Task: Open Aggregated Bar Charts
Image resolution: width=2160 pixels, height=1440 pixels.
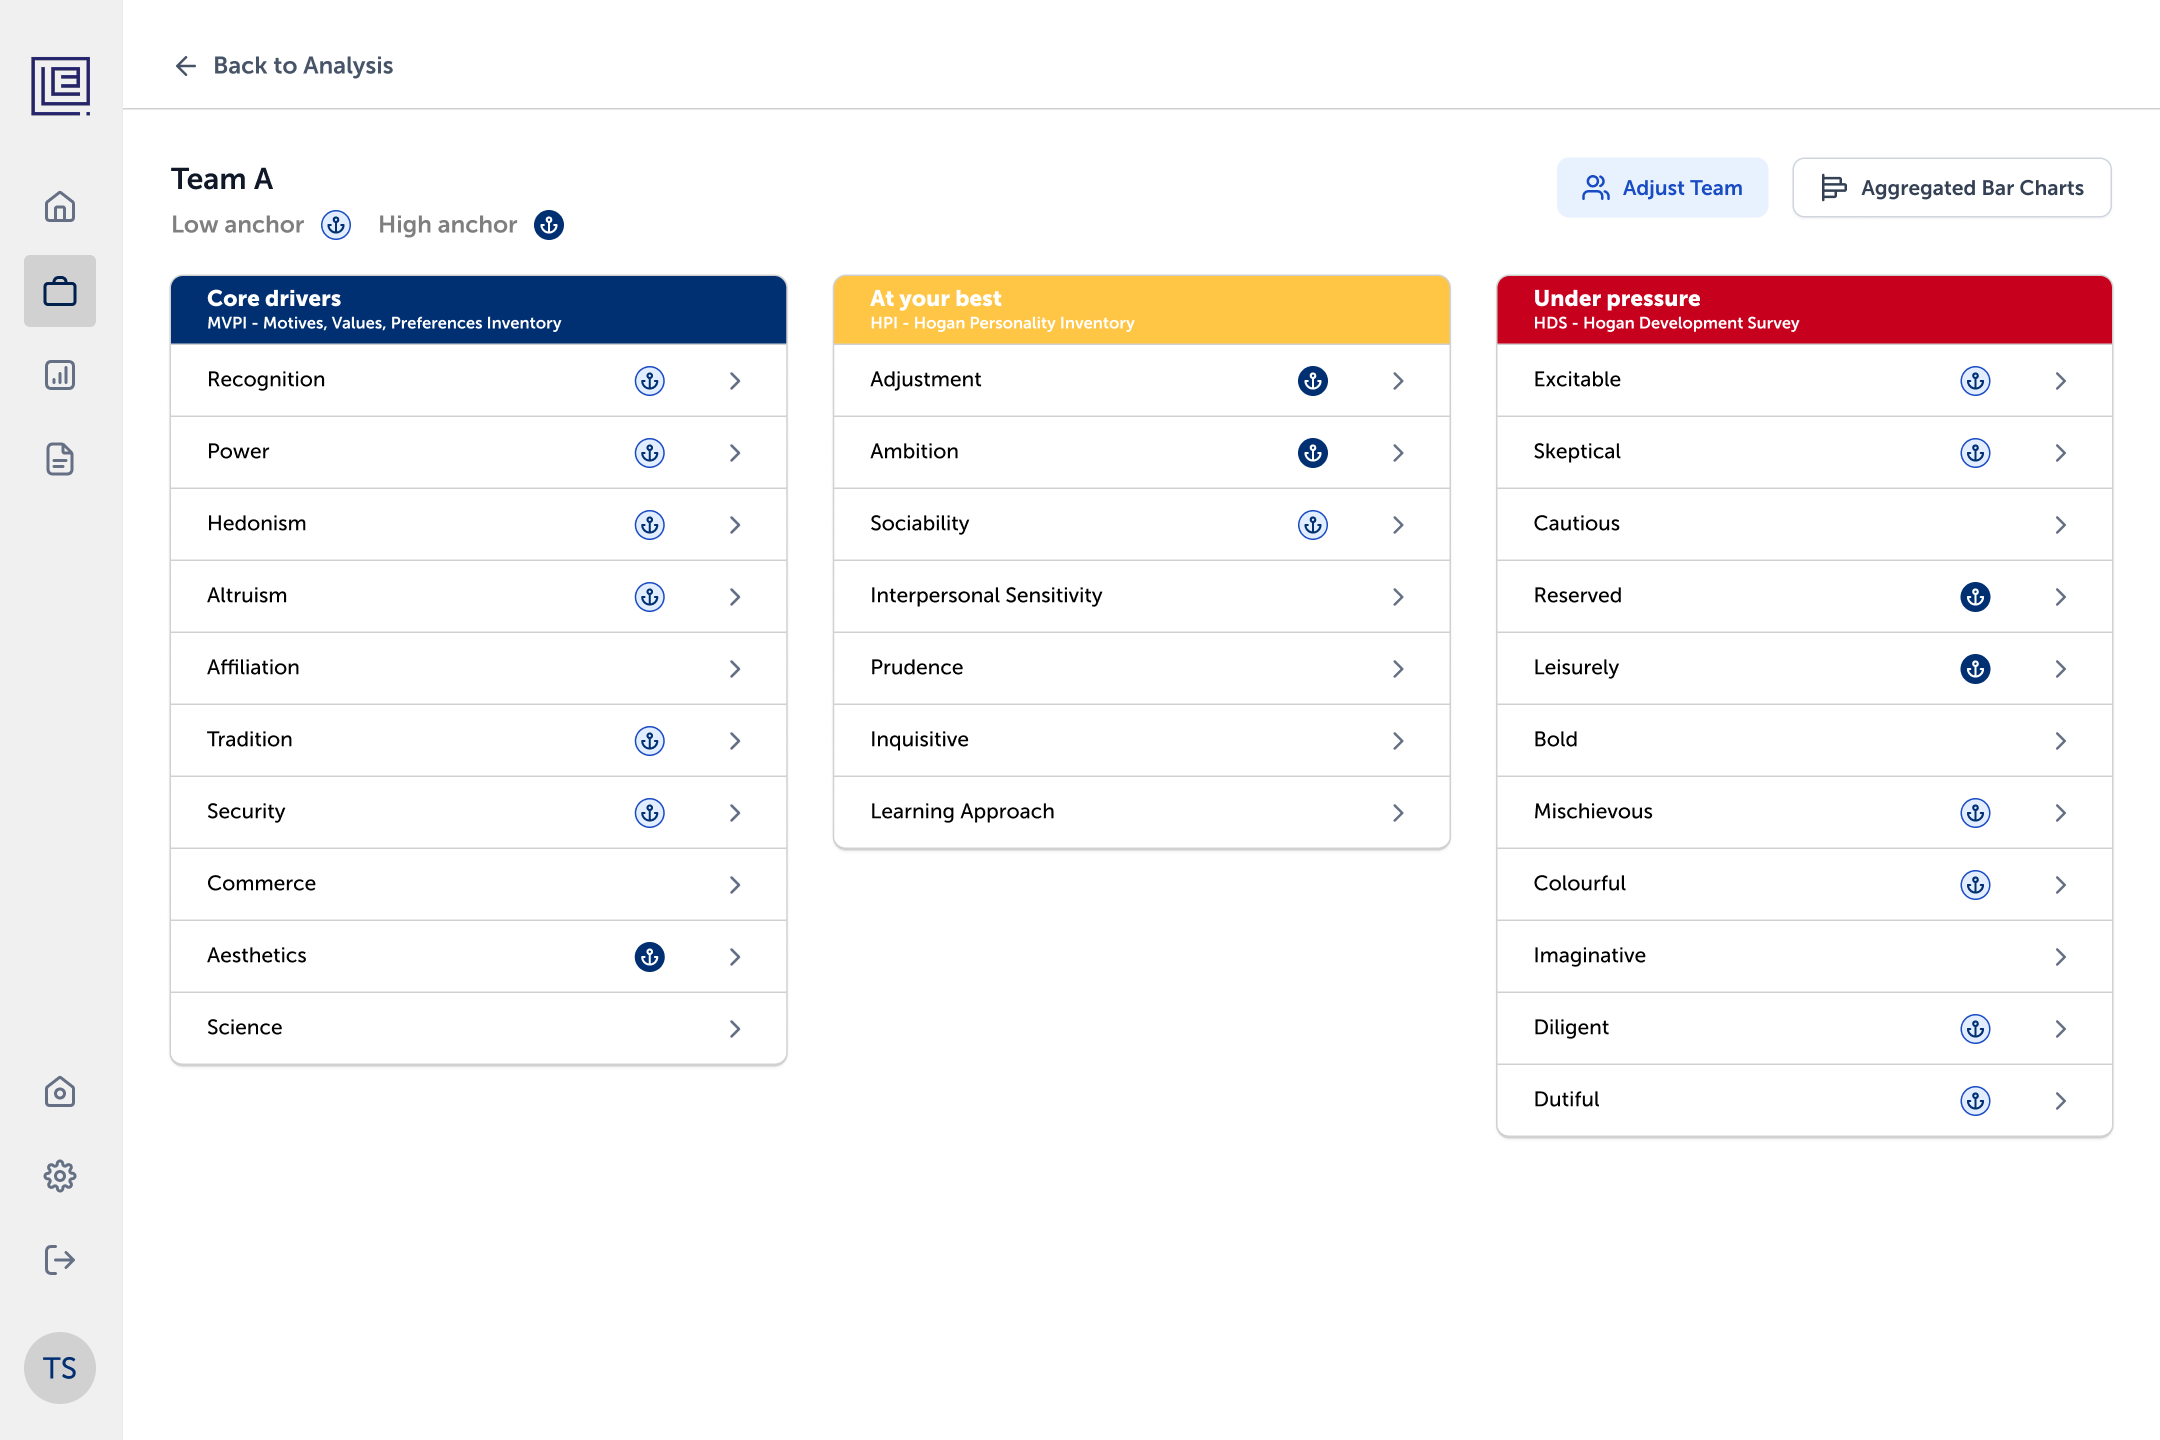Action: tap(1952, 187)
